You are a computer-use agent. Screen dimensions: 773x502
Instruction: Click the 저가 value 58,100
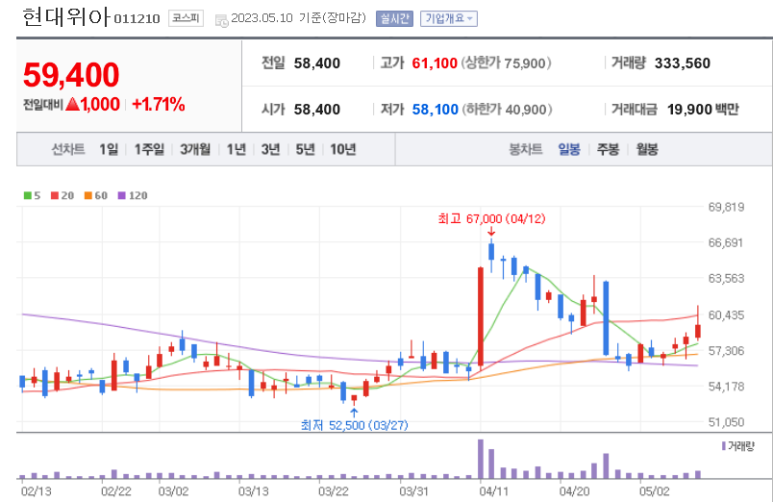point(435,109)
